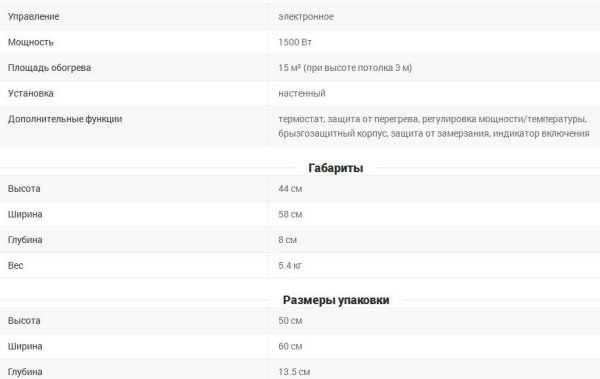Select the 44 см height value

point(290,188)
